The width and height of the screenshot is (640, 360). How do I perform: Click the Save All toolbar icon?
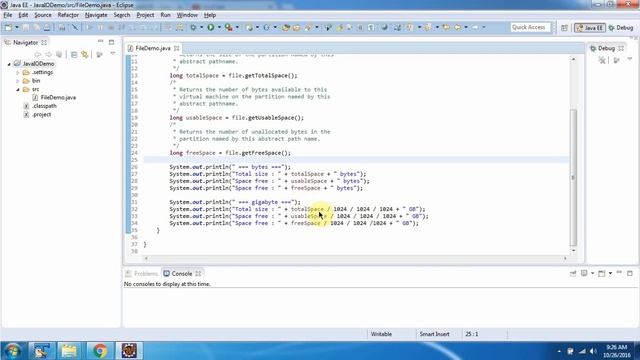click(x=36, y=27)
